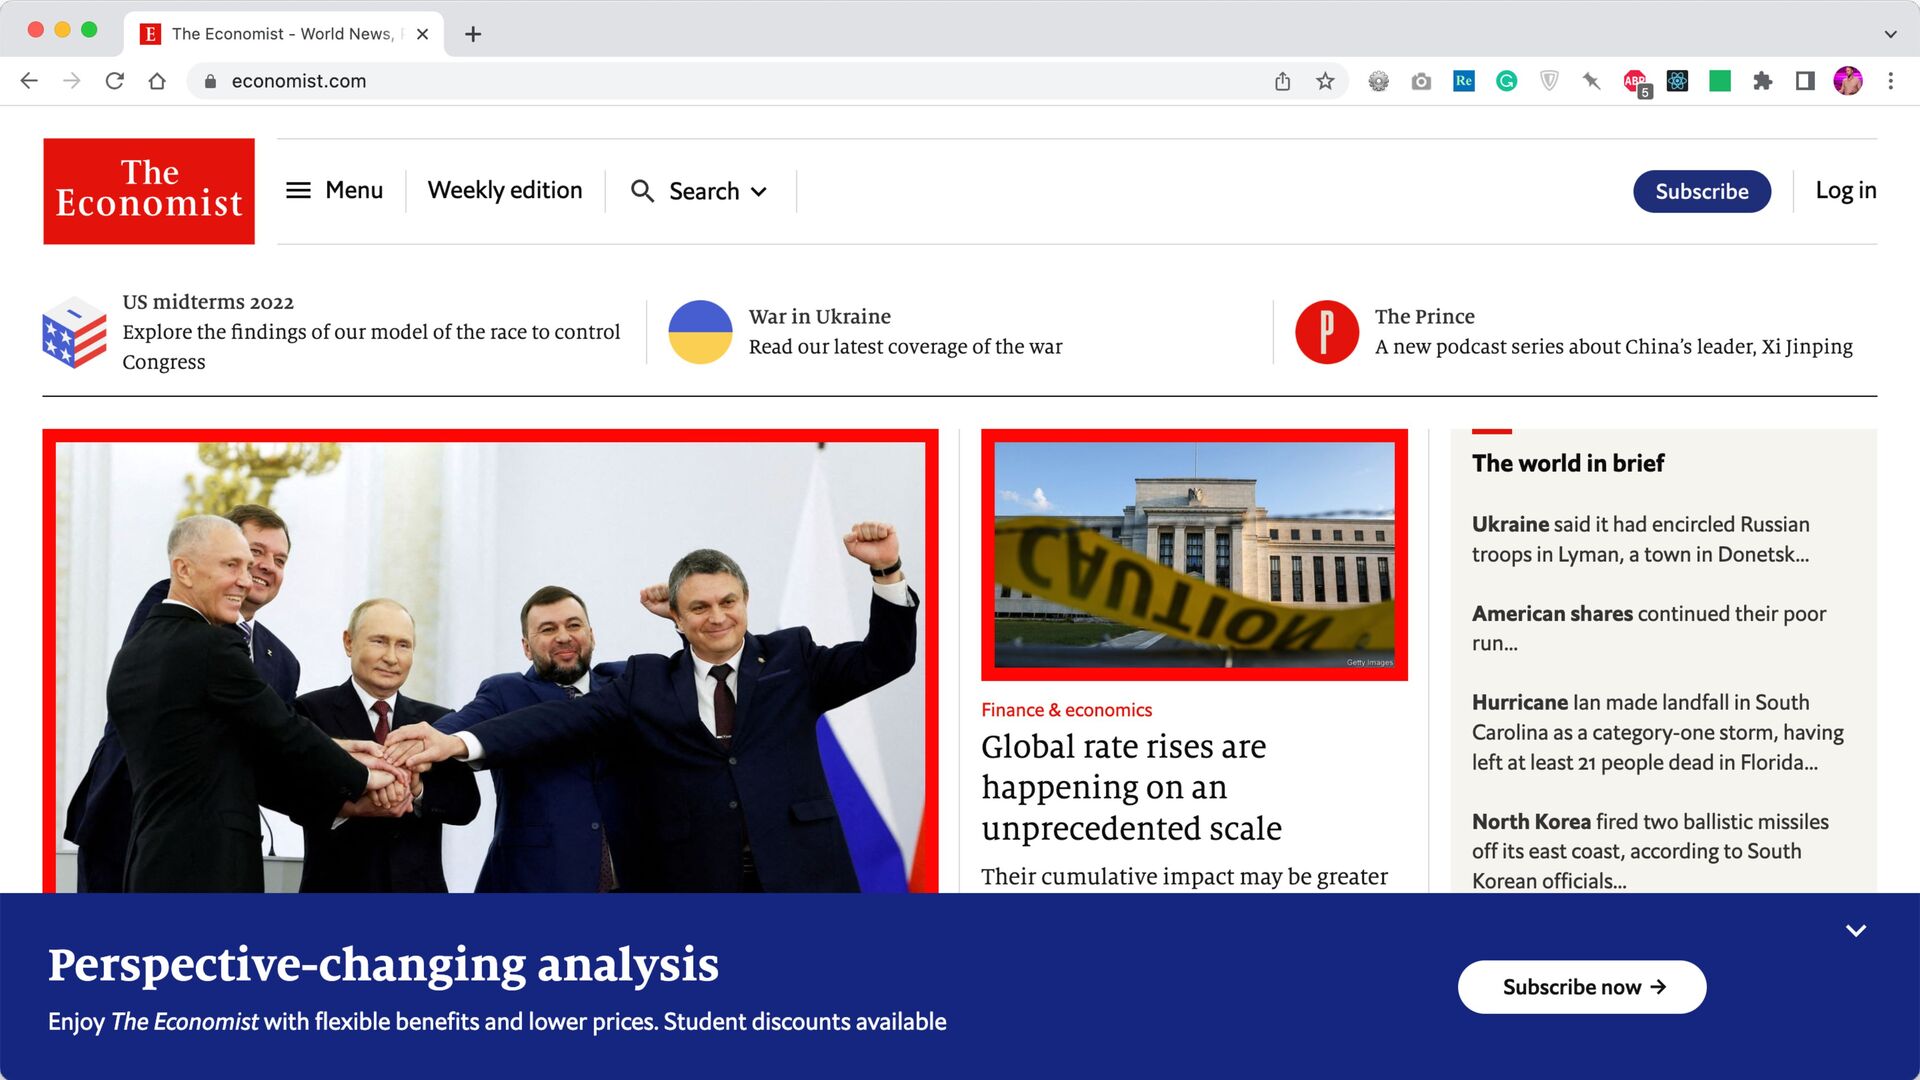The width and height of the screenshot is (1920, 1080).
Task: Click the Ukraine flag circle icon
Action: coord(700,332)
